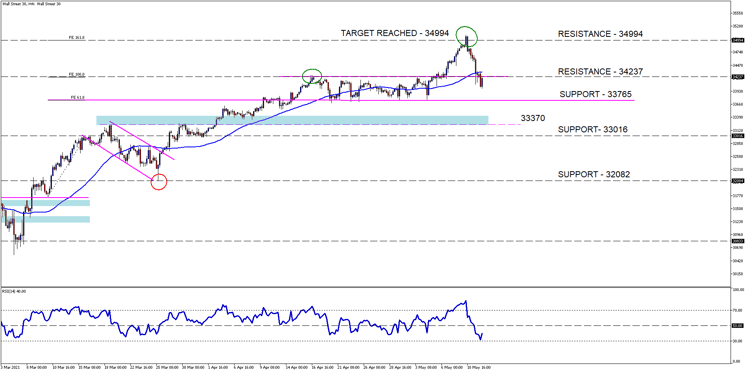Select the RESISTANCE - 34237 label

[600, 71]
